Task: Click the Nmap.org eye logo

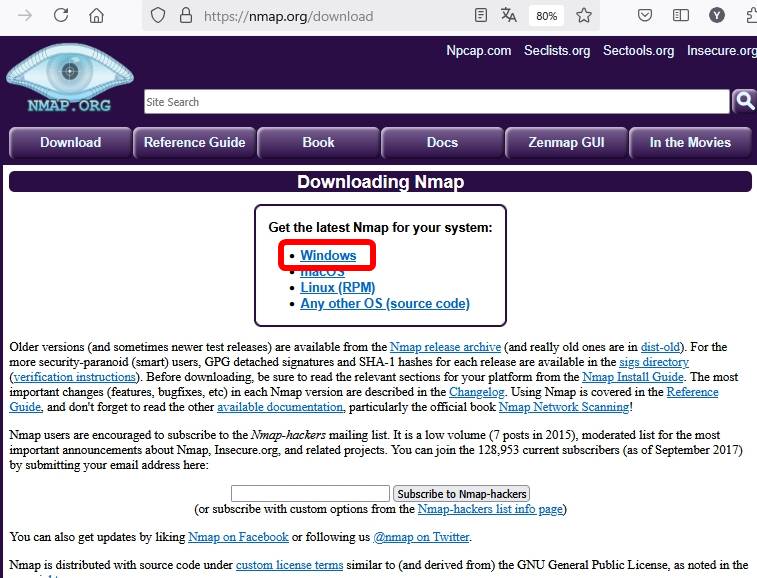Action: pyautogui.click(x=70, y=78)
